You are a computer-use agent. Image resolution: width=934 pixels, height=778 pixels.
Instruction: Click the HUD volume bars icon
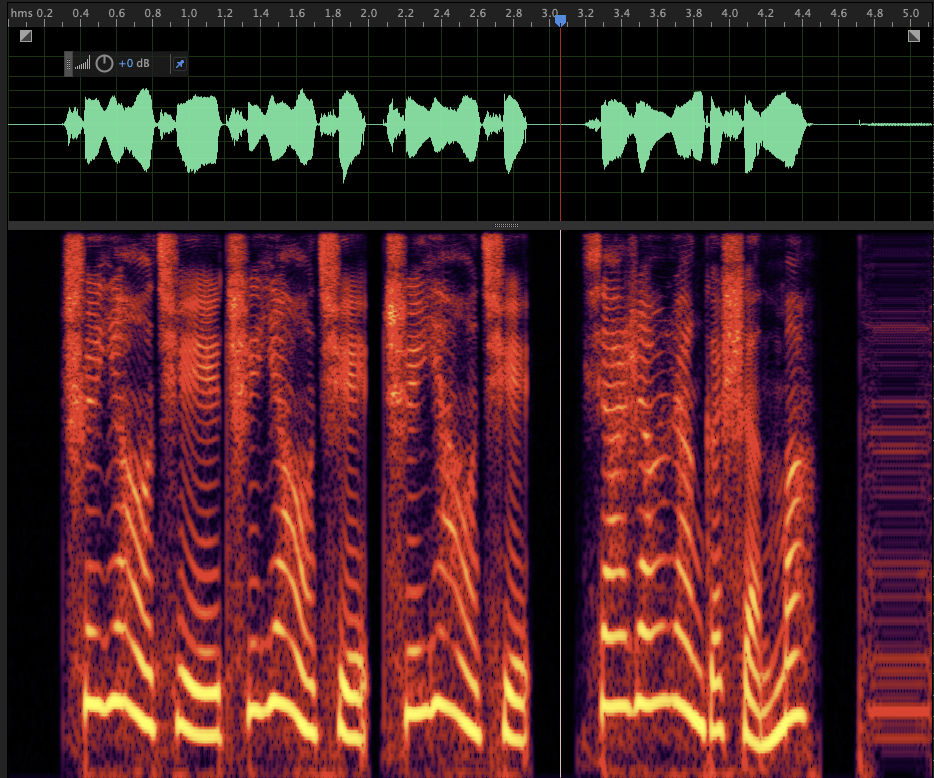click(x=83, y=63)
